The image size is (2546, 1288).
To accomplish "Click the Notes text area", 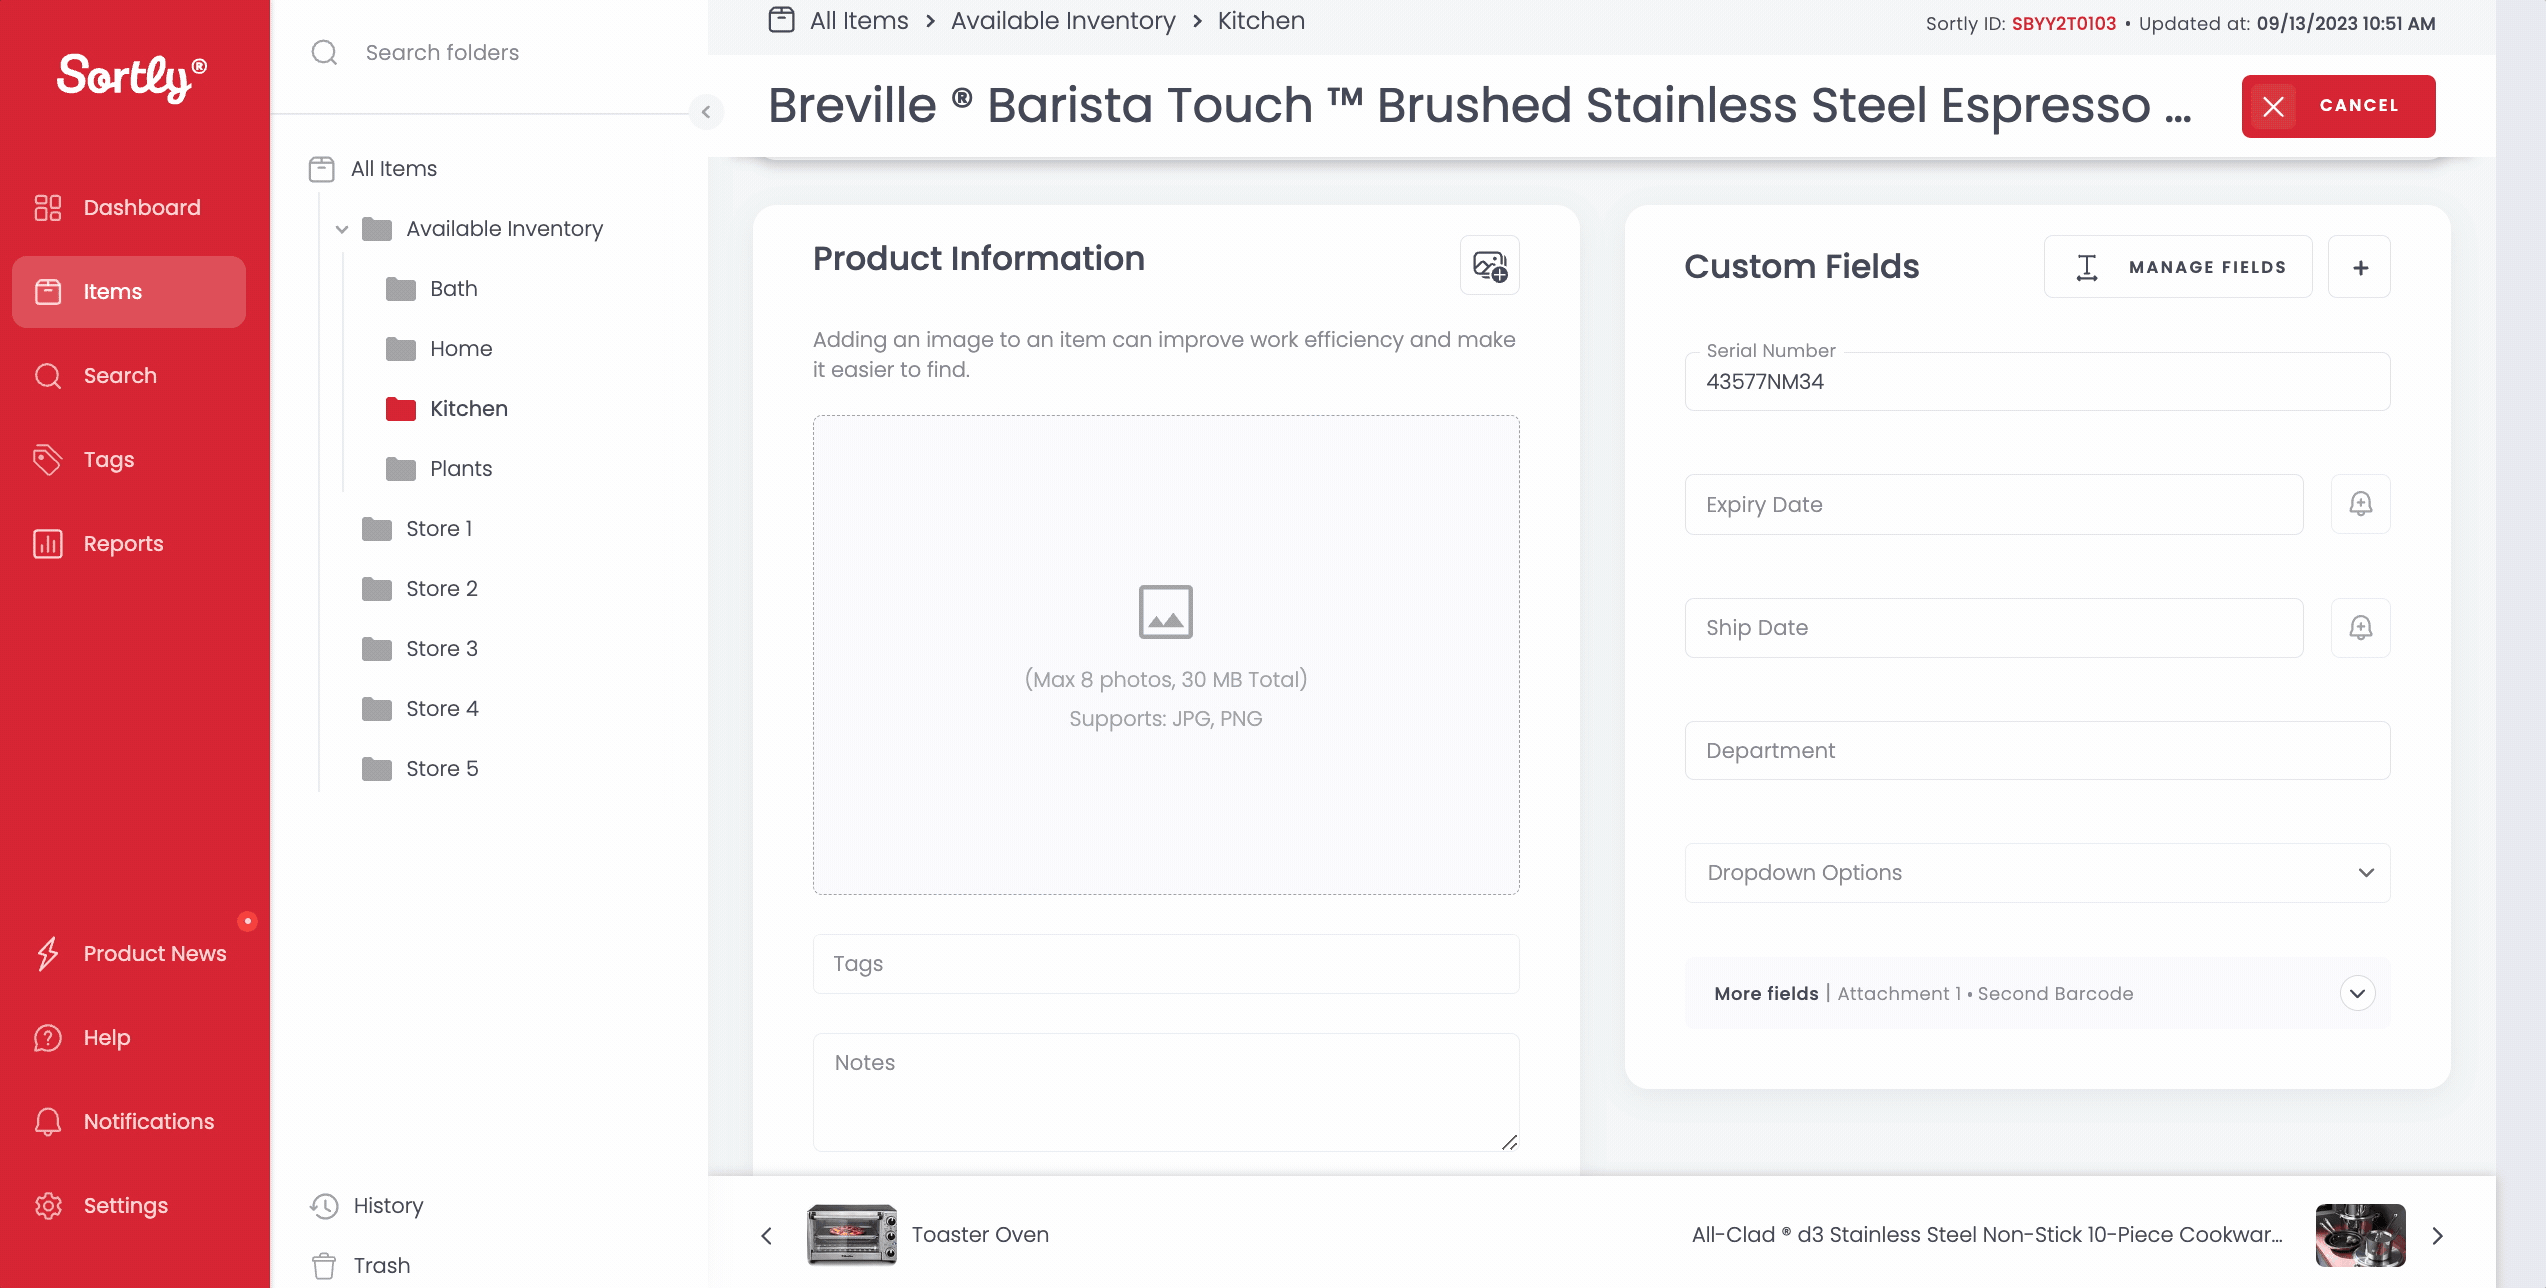I will tap(1166, 1092).
